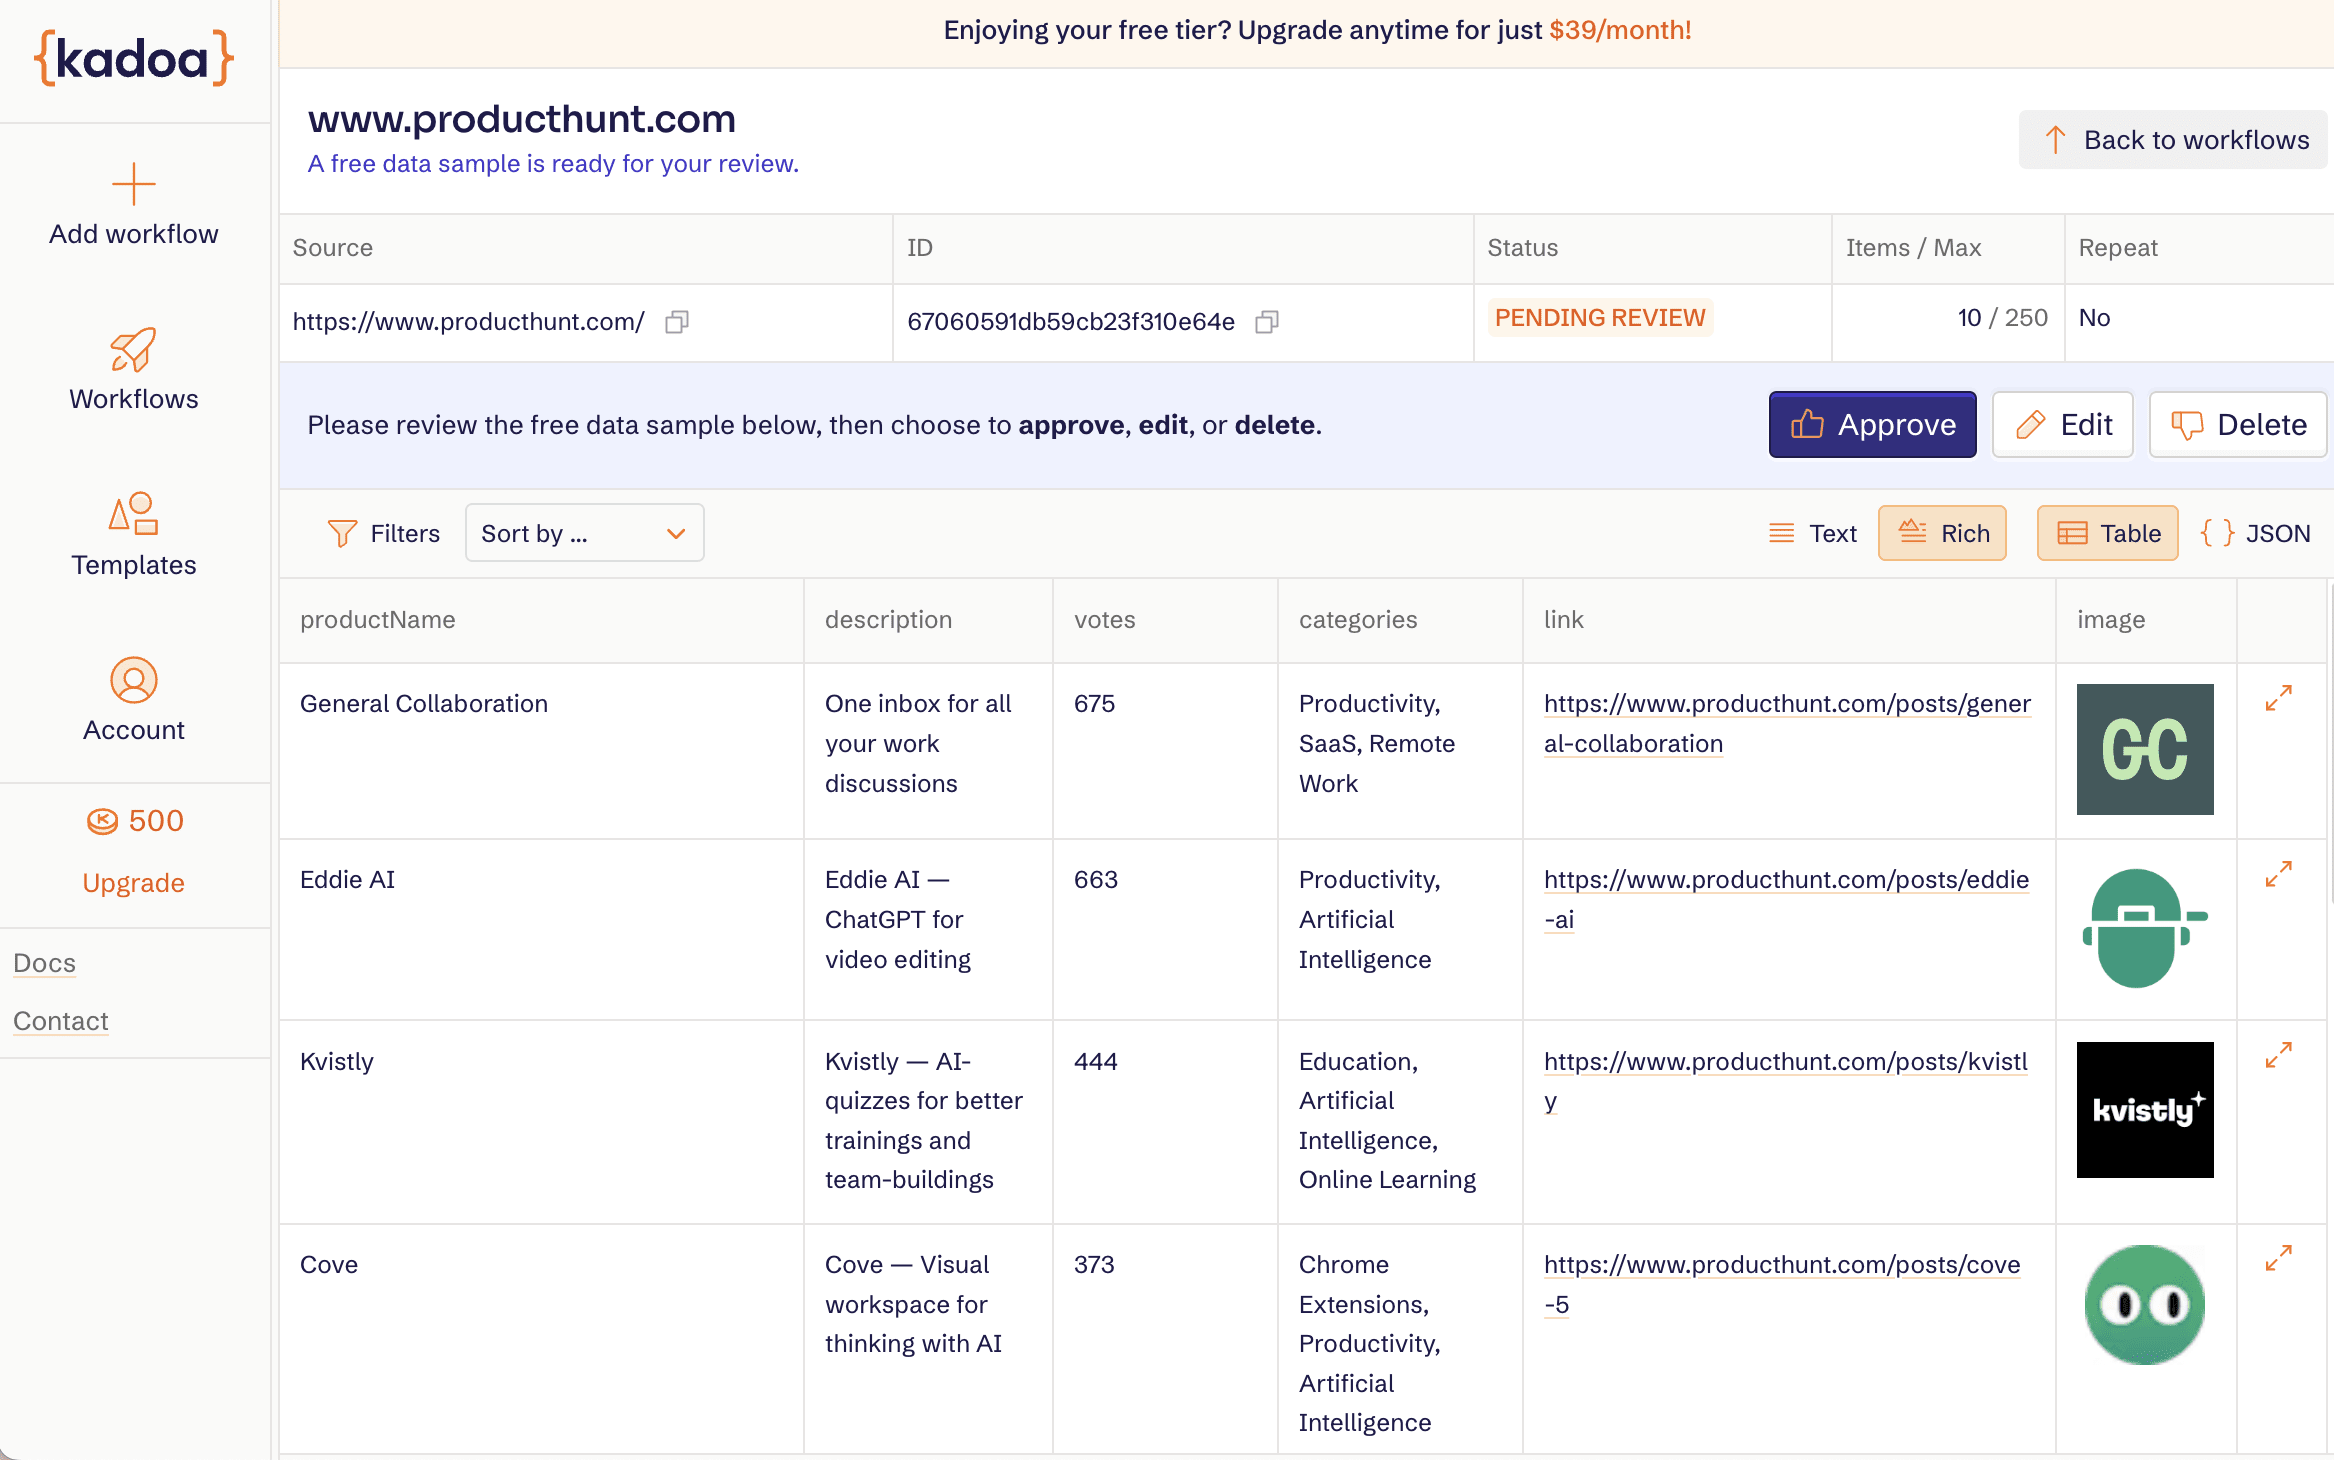Viewport: 2334px width, 1460px height.
Task: Open the Cove product image
Action: [x=2145, y=1305]
